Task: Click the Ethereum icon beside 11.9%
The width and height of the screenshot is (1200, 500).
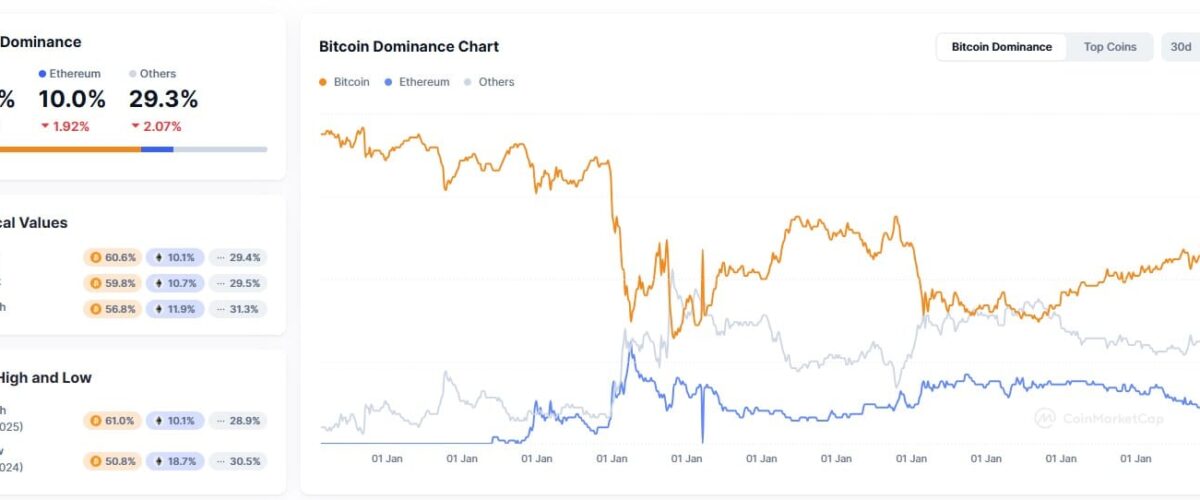Action: (x=158, y=309)
